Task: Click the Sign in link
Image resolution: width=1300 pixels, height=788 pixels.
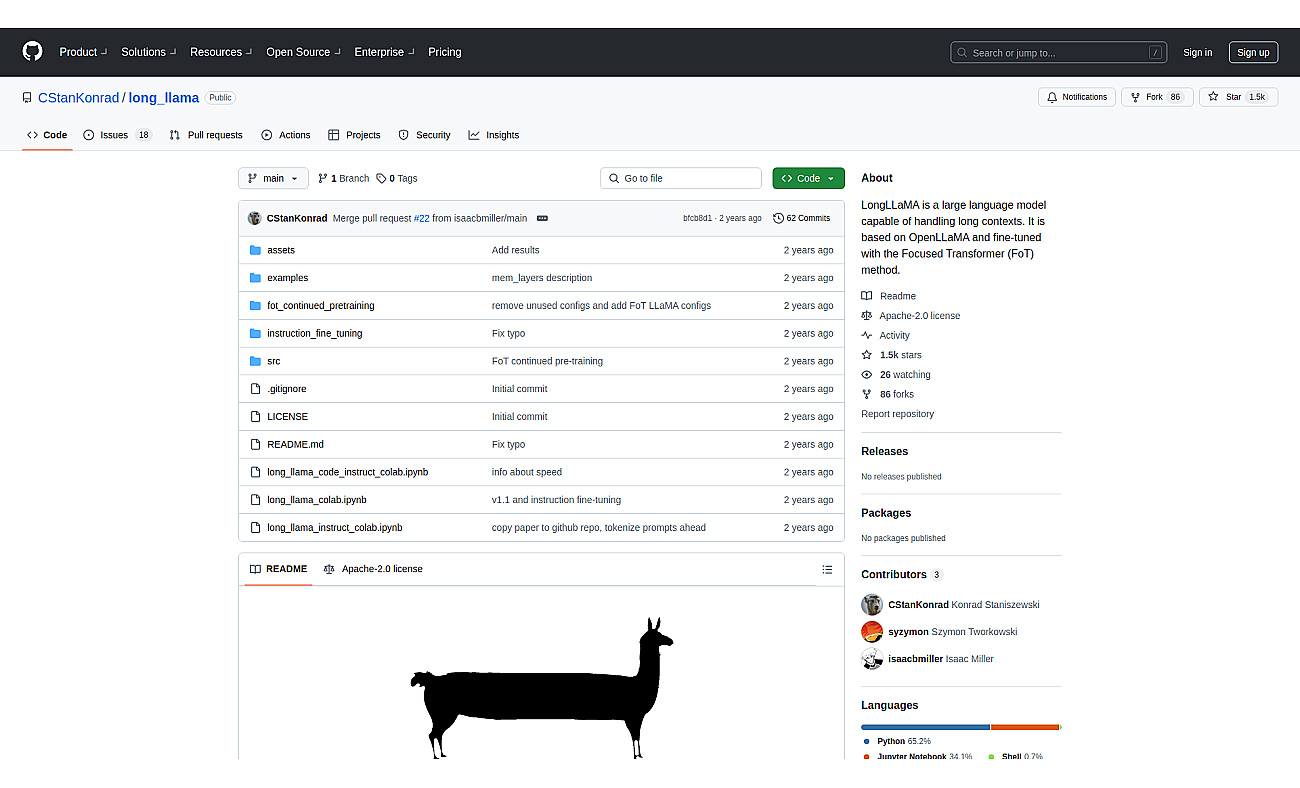Action: (x=1197, y=52)
